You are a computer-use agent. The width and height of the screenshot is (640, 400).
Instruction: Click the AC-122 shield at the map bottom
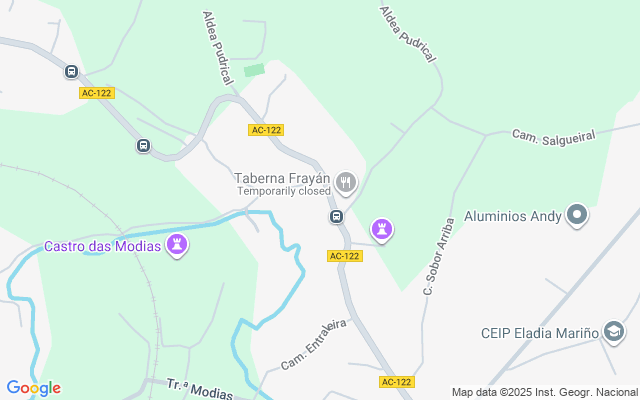(x=397, y=382)
